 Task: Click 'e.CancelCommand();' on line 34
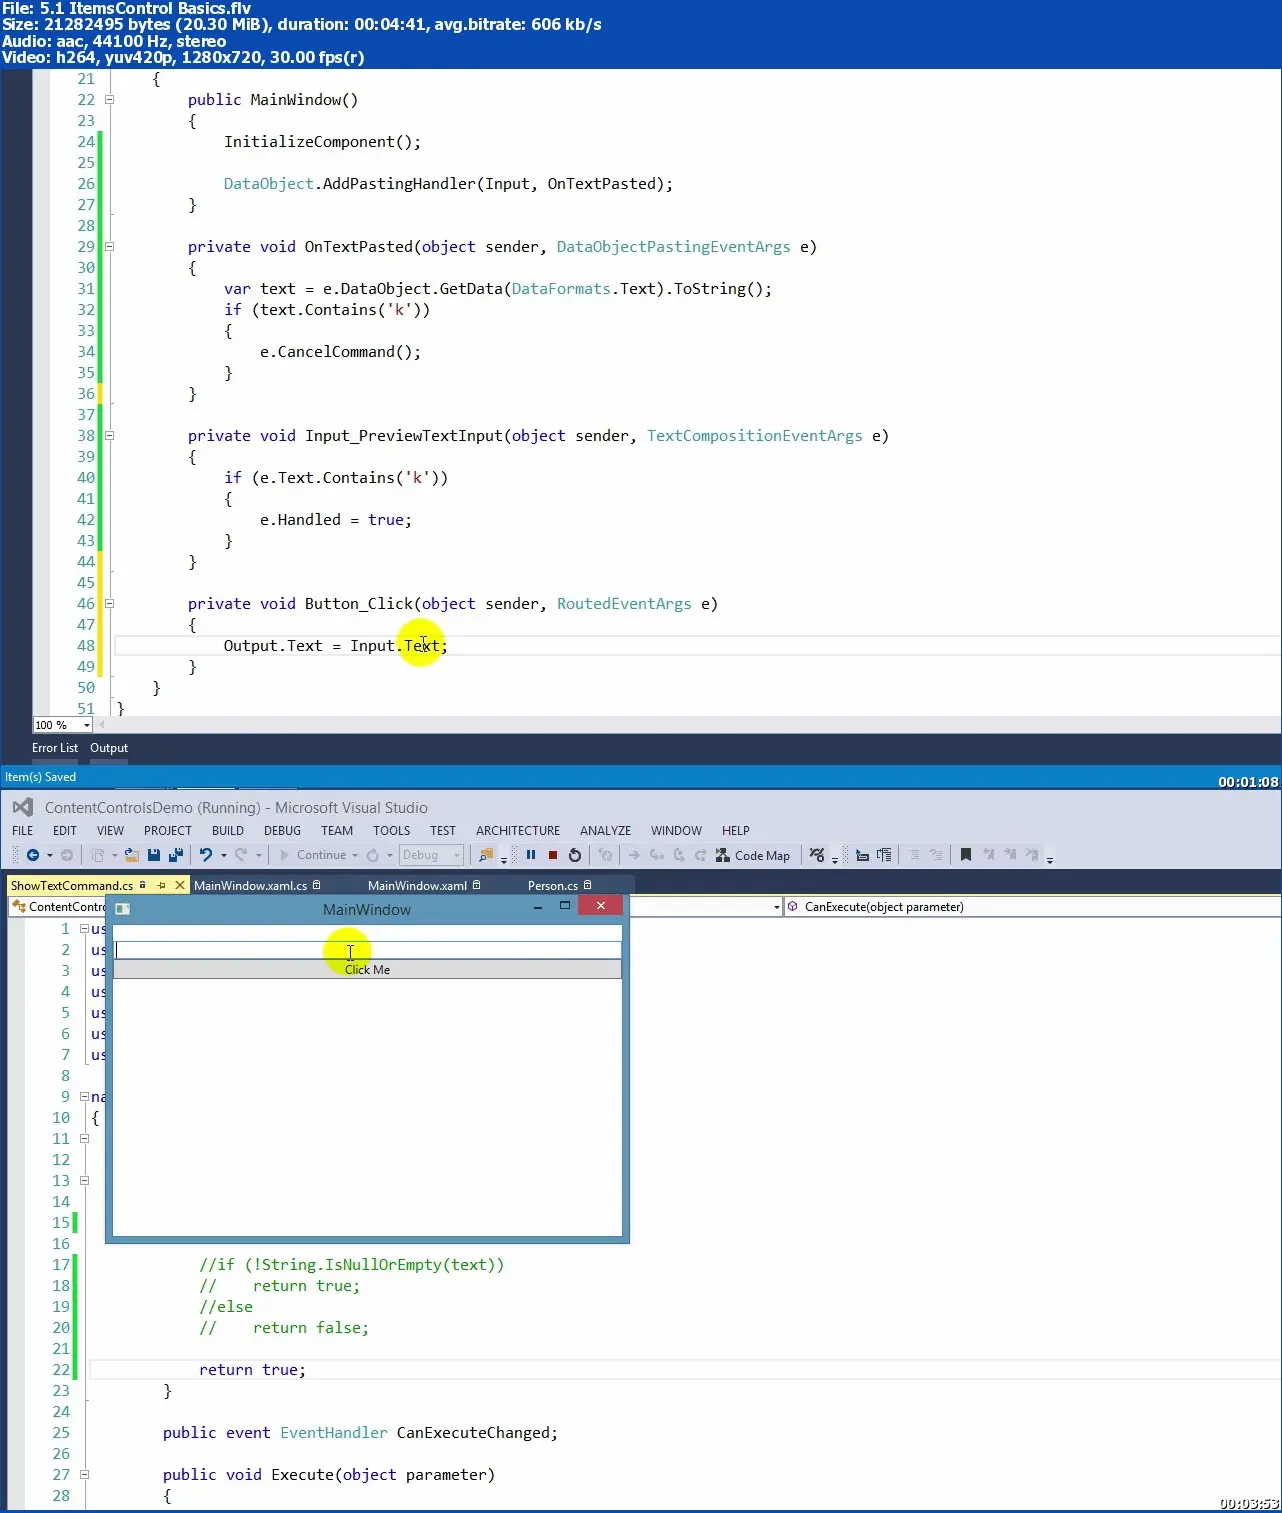pyautogui.click(x=340, y=352)
